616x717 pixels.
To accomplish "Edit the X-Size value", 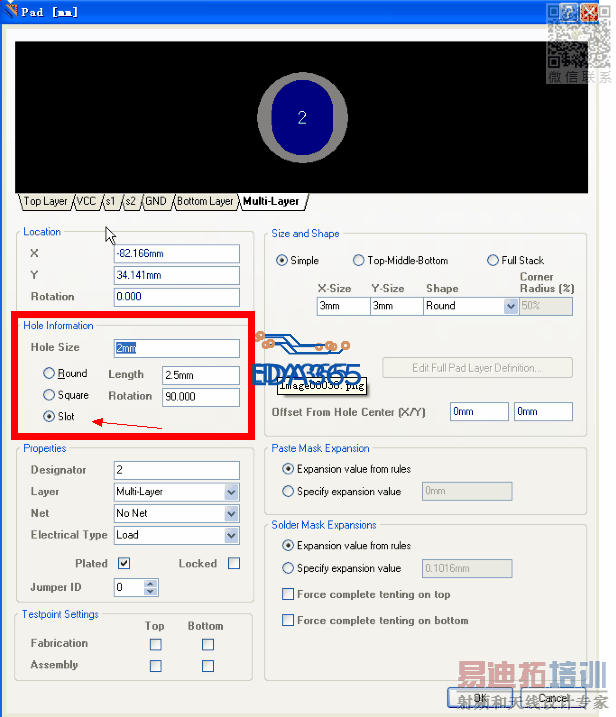I will pyautogui.click(x=343, y=306).
